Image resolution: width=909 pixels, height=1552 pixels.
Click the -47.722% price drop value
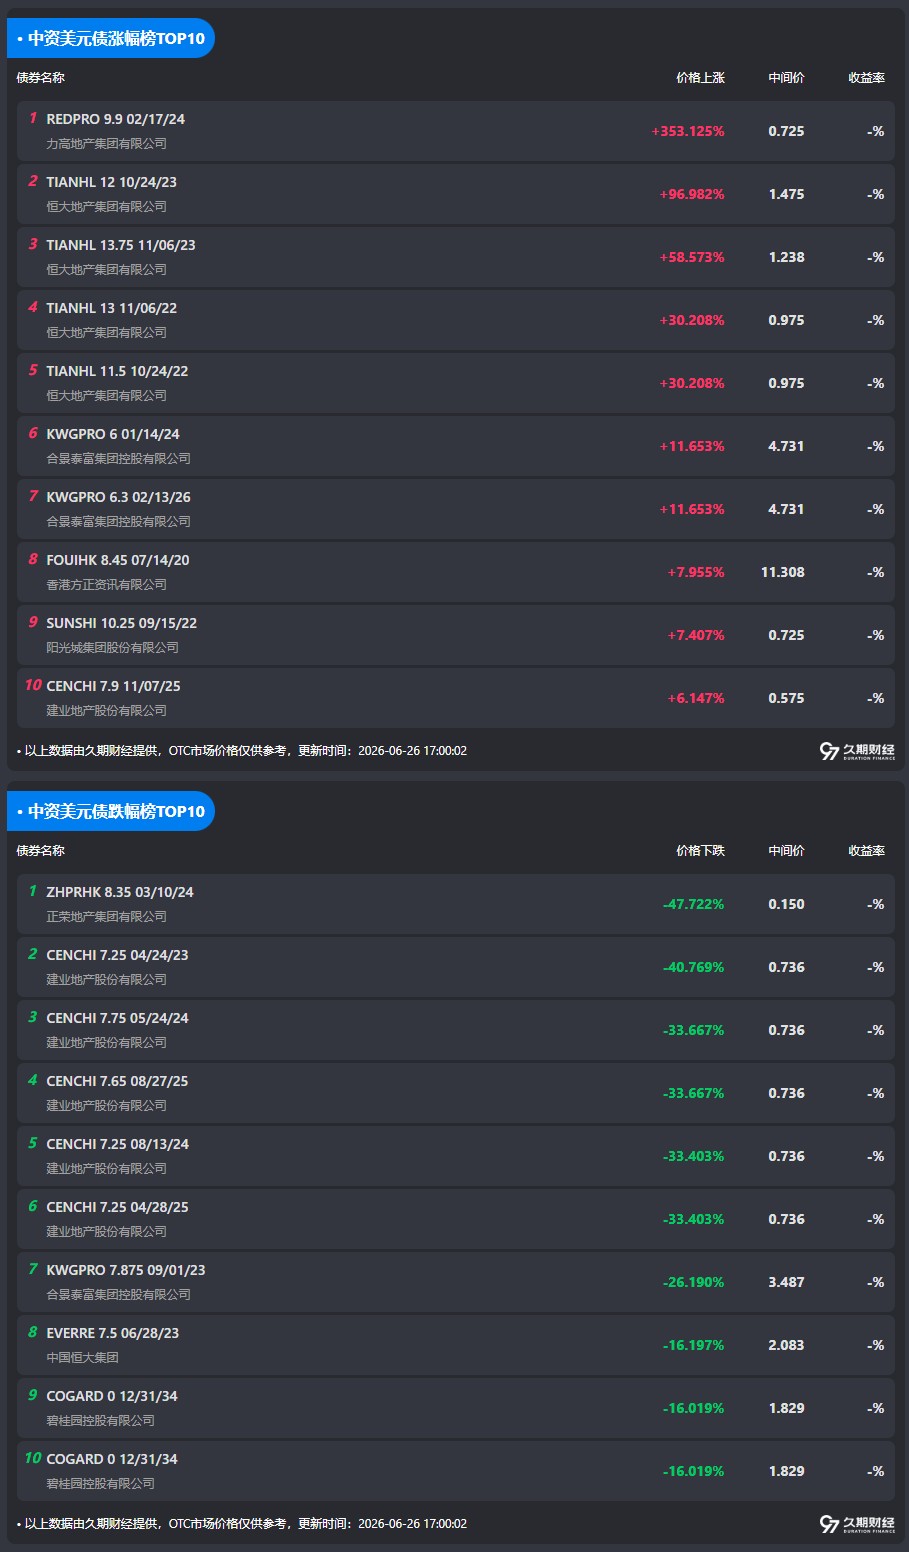[x=693, y=904]
